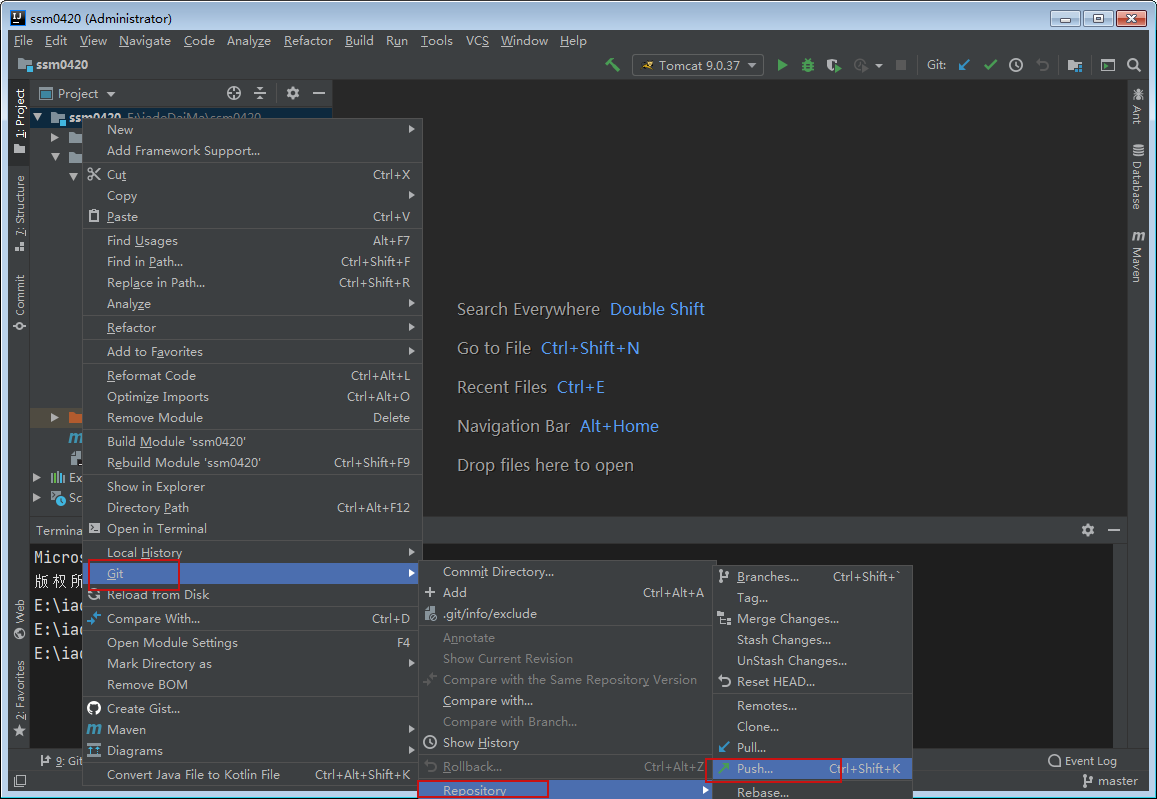
Task: Open the Database tool window
Action: (x=1137, y=177)
